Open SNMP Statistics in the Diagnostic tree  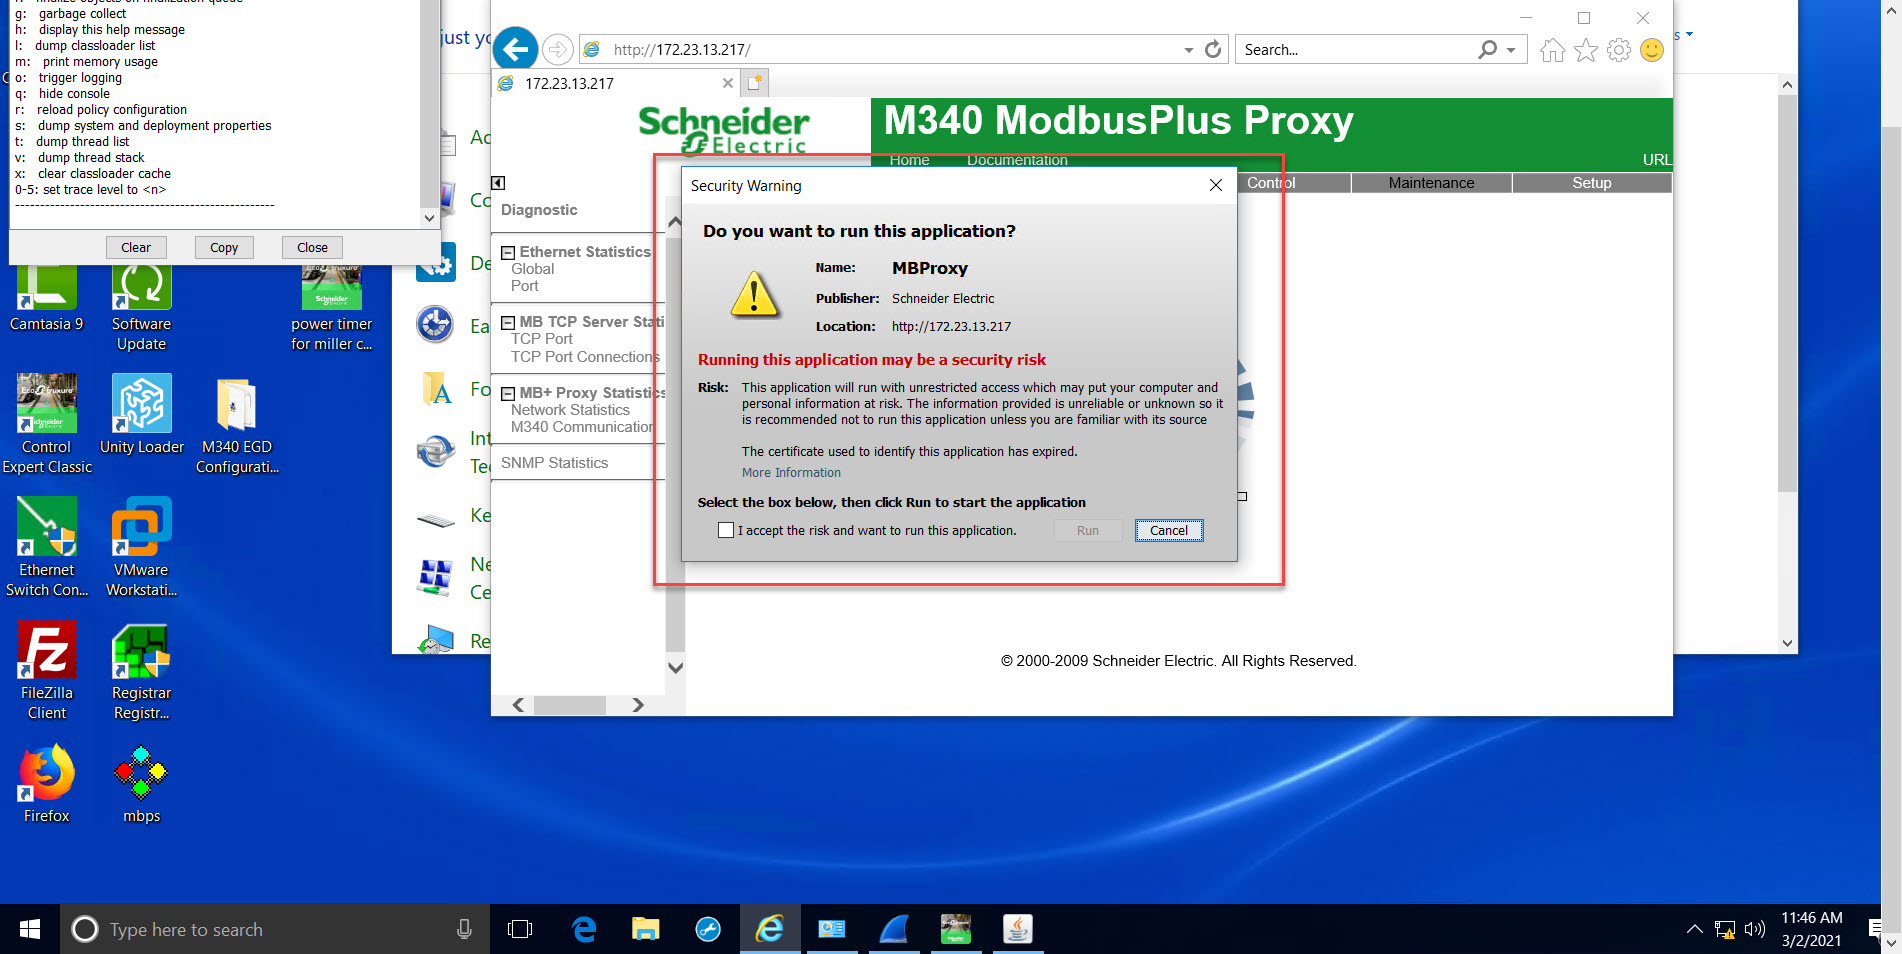pos(554,463)
